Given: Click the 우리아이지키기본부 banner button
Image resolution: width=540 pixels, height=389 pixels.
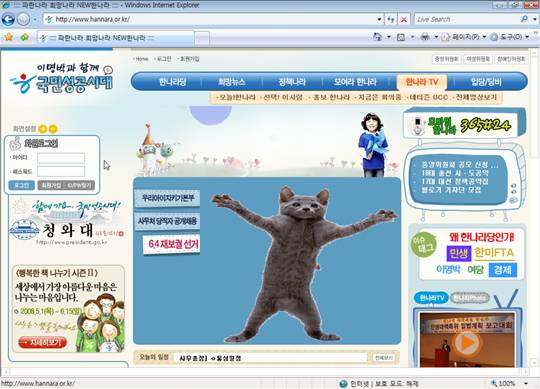Looking at the screenshot, I should pos(167,199).
